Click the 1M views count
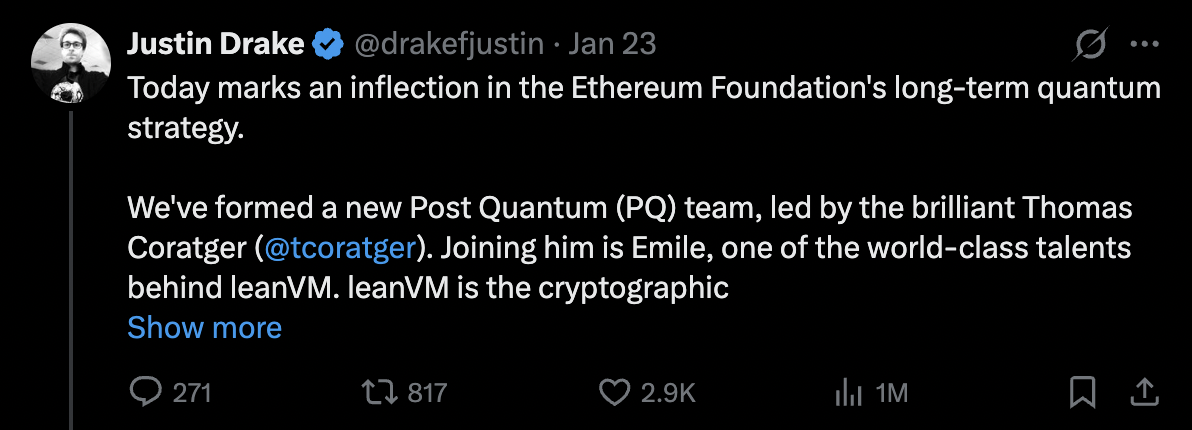The height and width of the screenshot is (430, 1192). tap(891, 393)
